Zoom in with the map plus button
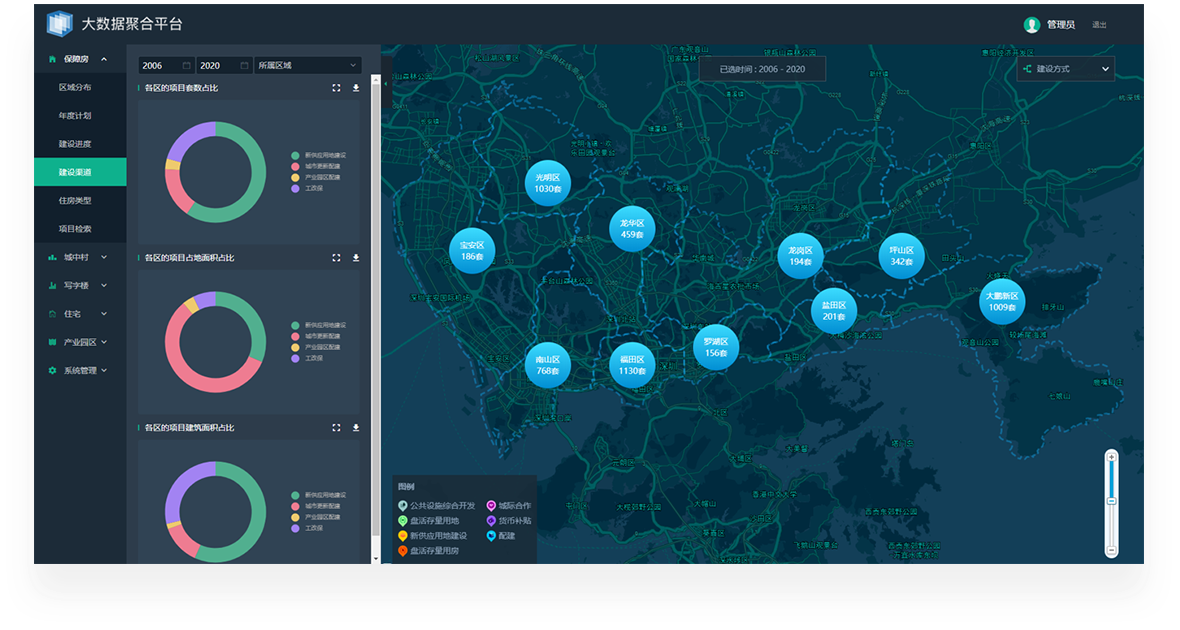Image resolution: width=1180 pixels, height=630 pixels. coord(1111,457)
